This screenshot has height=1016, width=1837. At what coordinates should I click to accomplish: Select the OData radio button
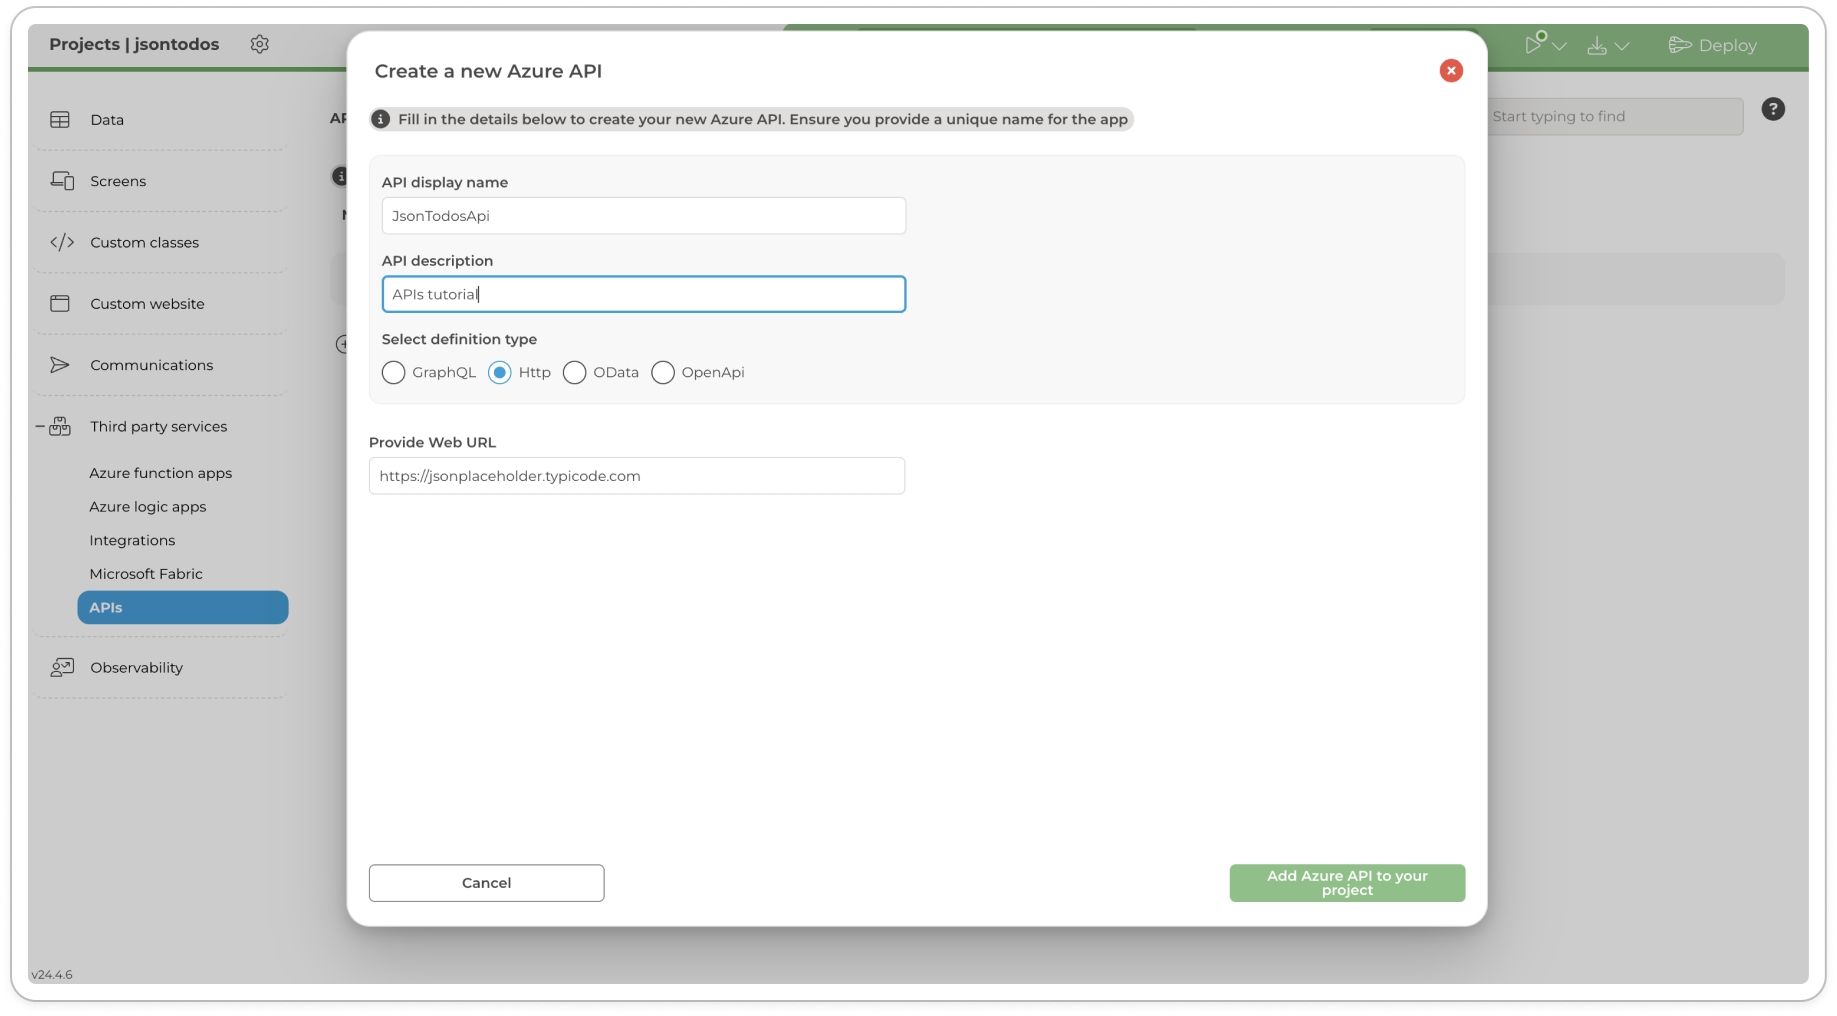click(x=574, y=373)
